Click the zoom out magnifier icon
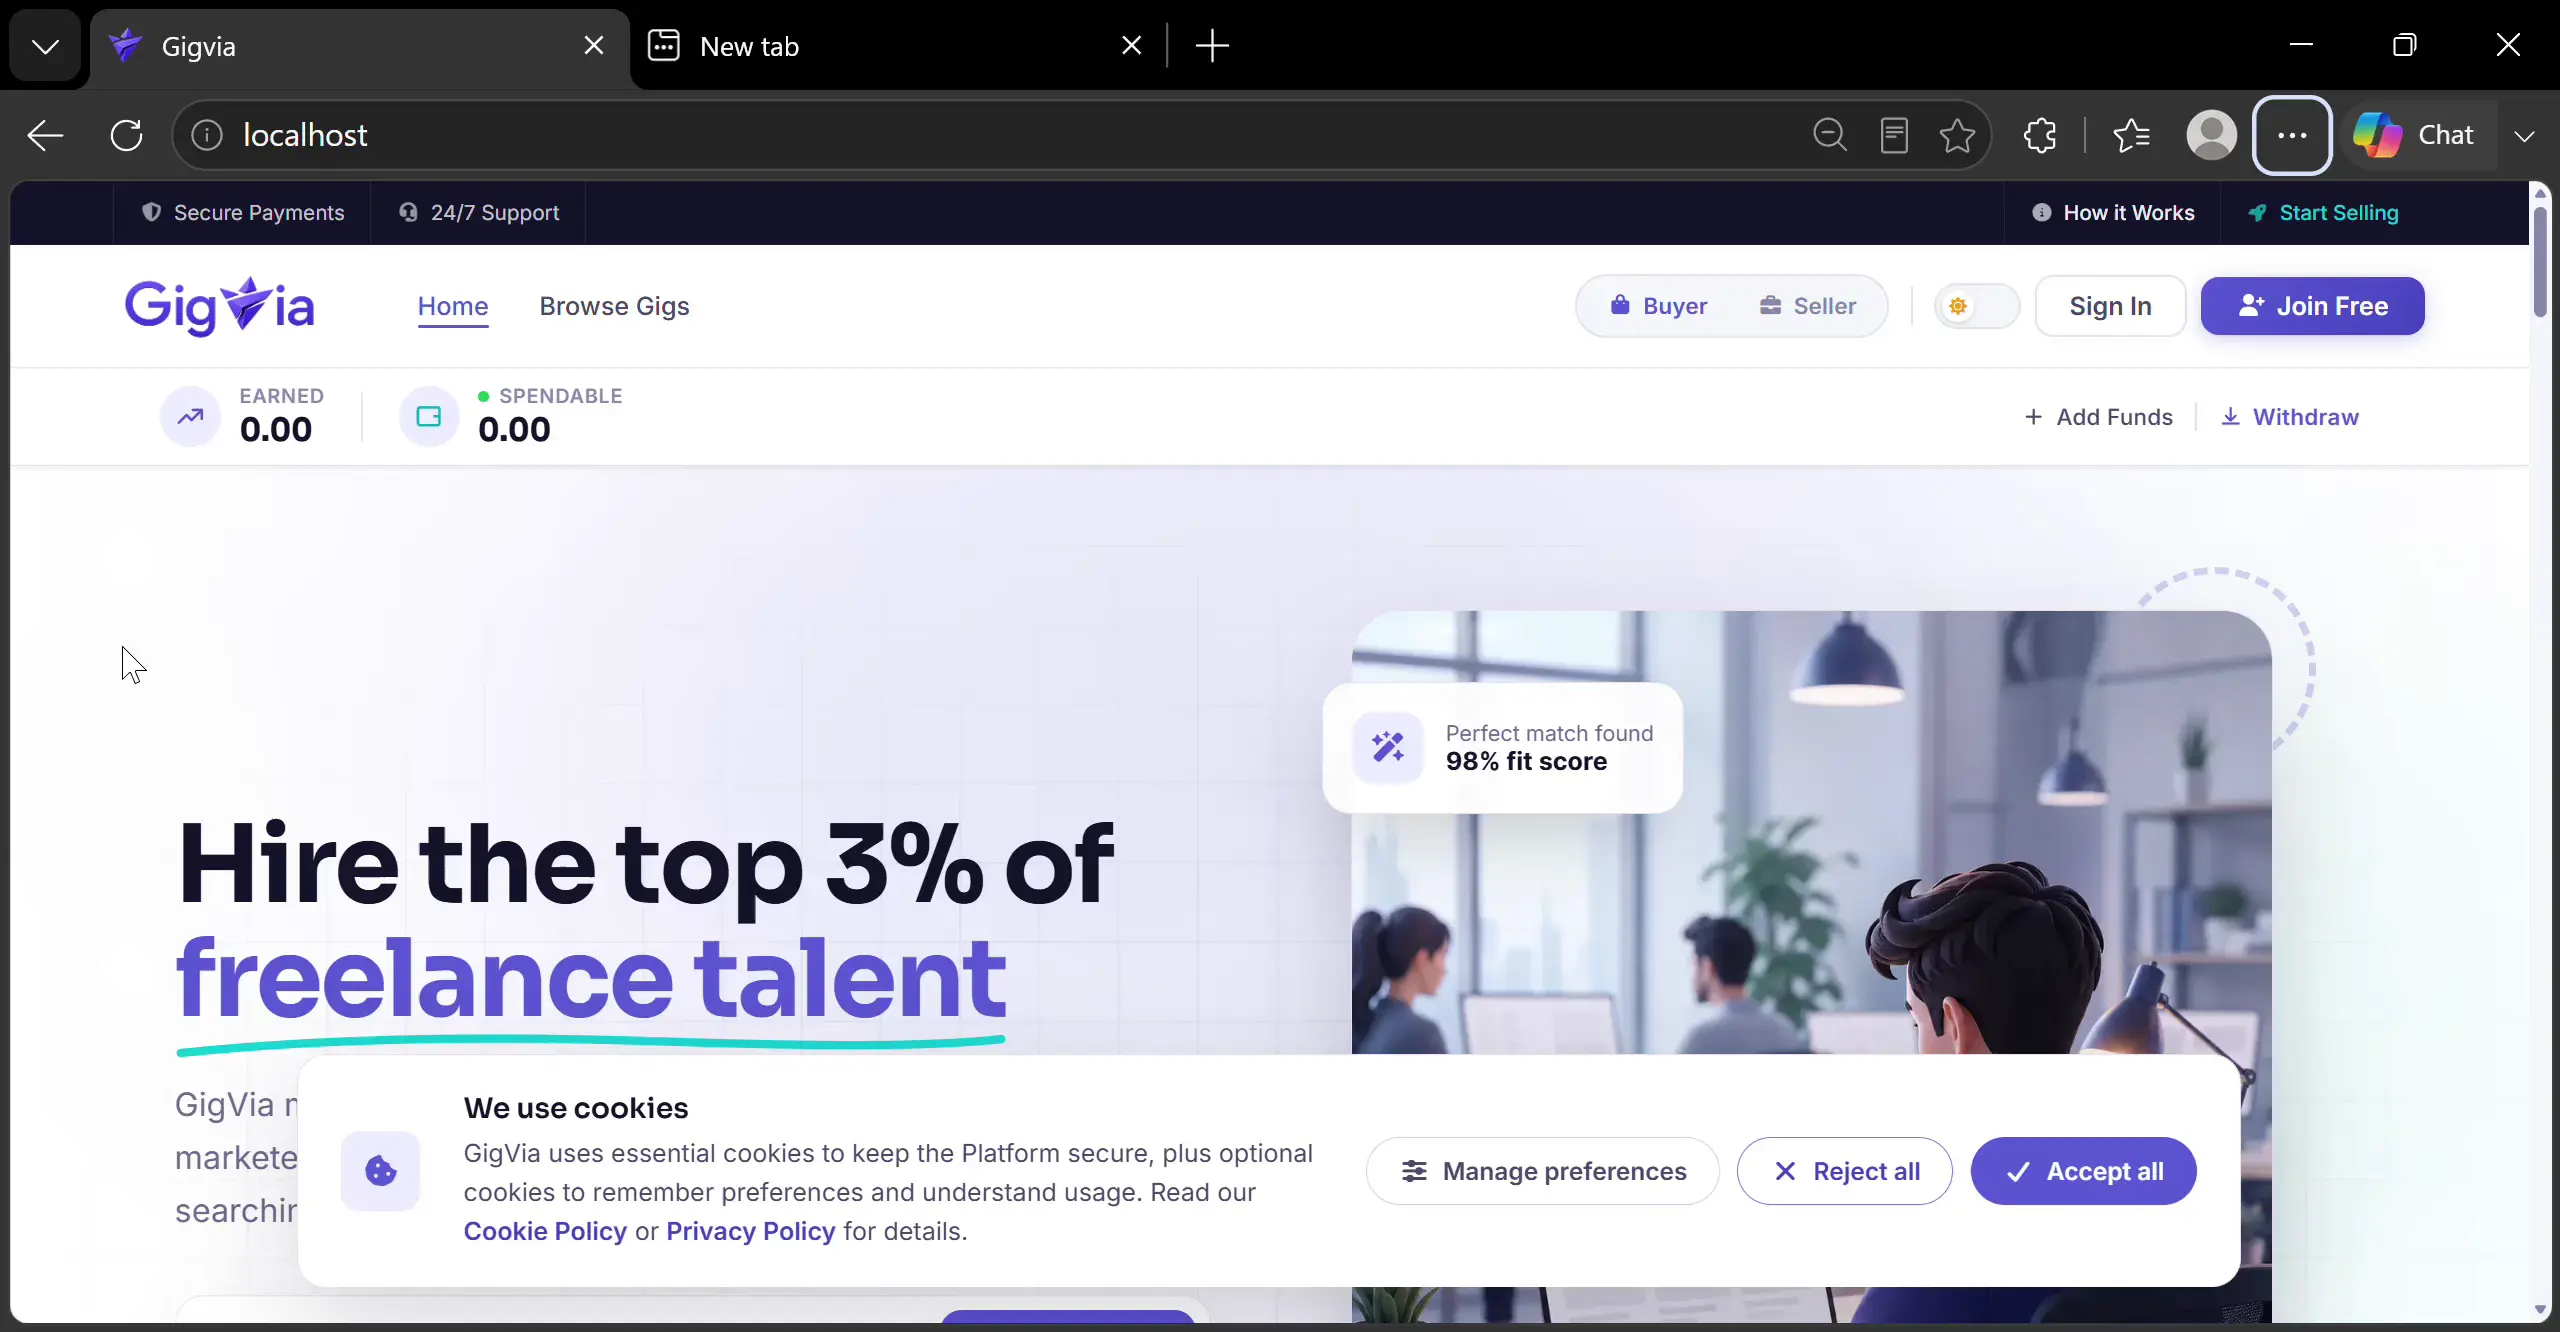Image resolution: width=2560 pixels, height=1332 pixels. (1830, 135)
